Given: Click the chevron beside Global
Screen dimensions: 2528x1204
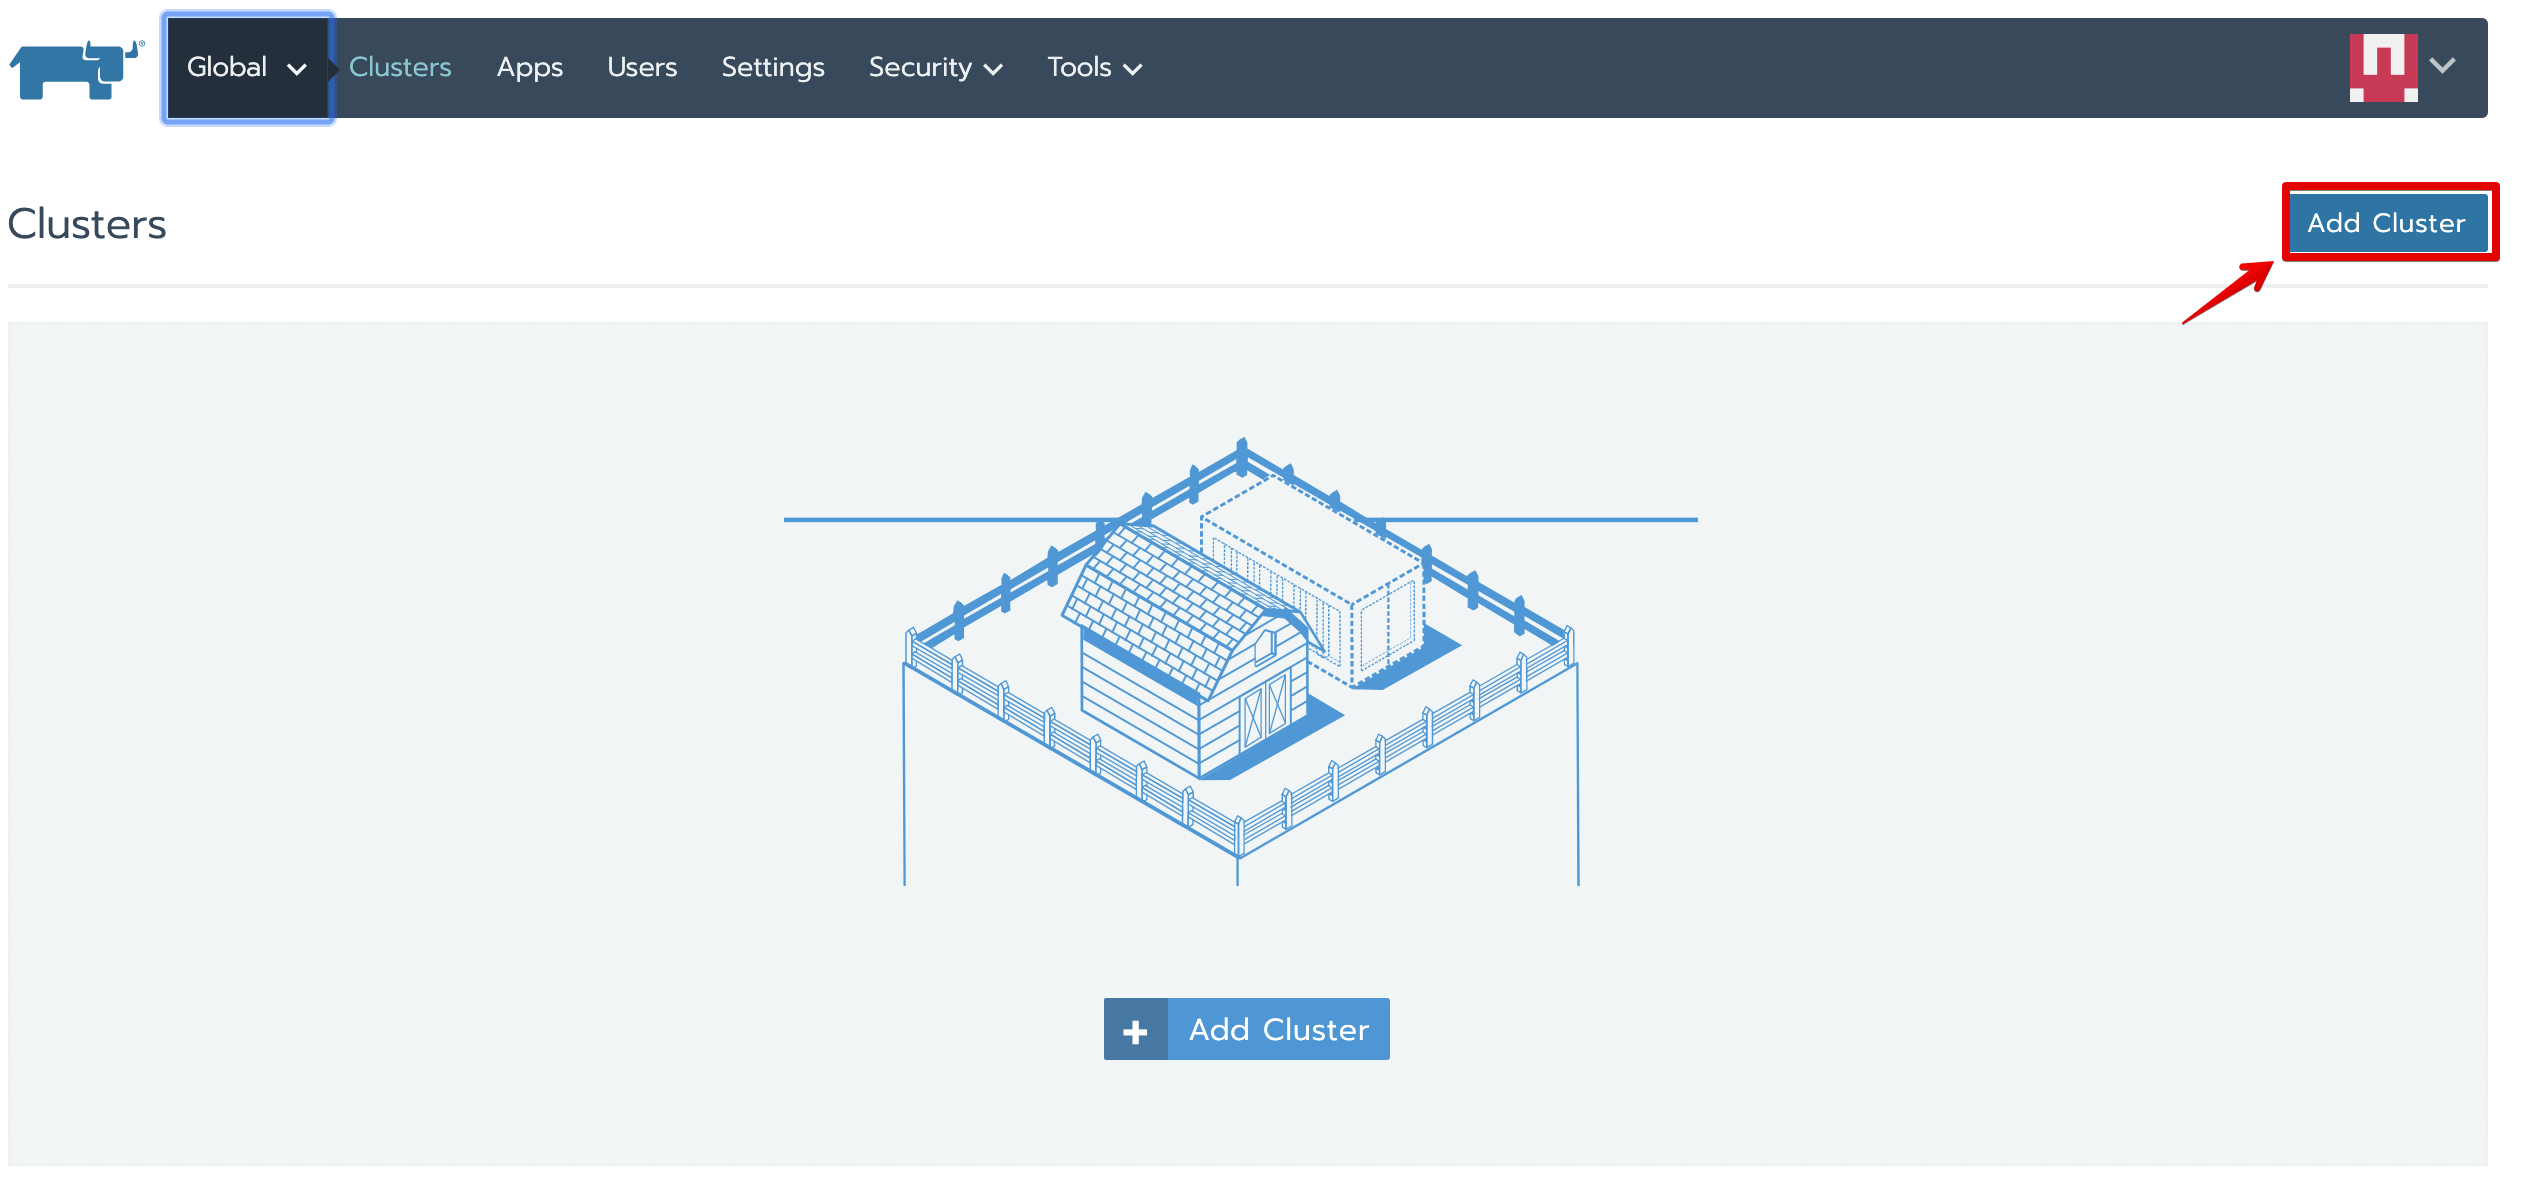Looking at the screenshot, I should 297,70.
